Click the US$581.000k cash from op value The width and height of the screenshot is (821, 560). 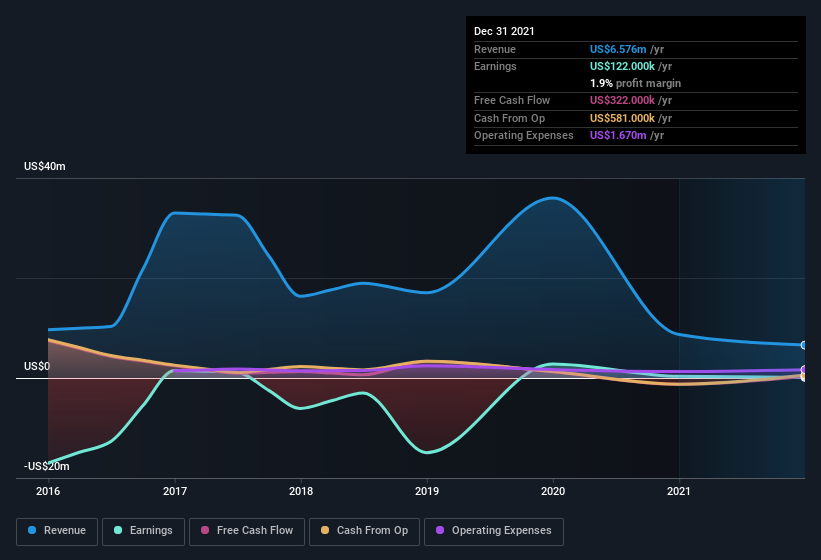(622, 118)
